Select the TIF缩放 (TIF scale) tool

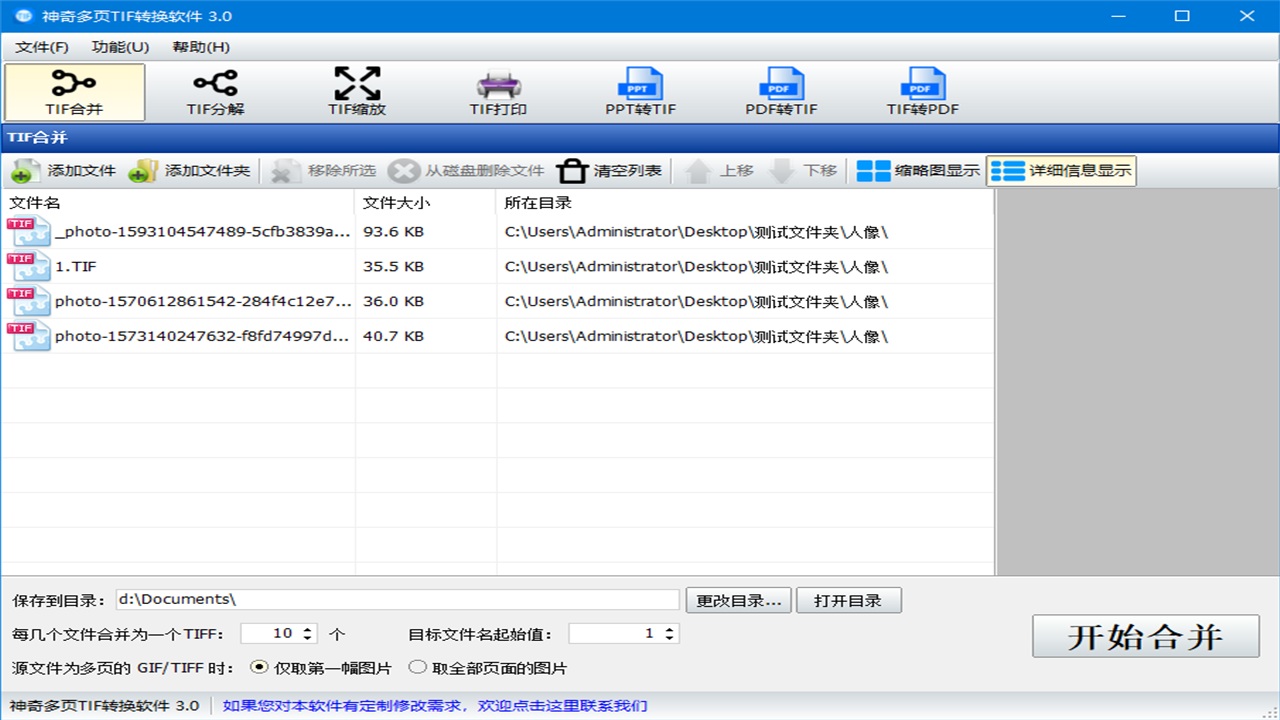356,90
